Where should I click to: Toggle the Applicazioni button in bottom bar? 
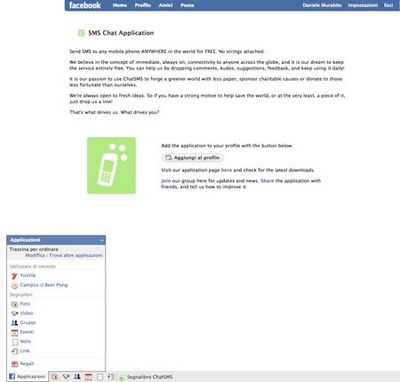tap(27, 377)
